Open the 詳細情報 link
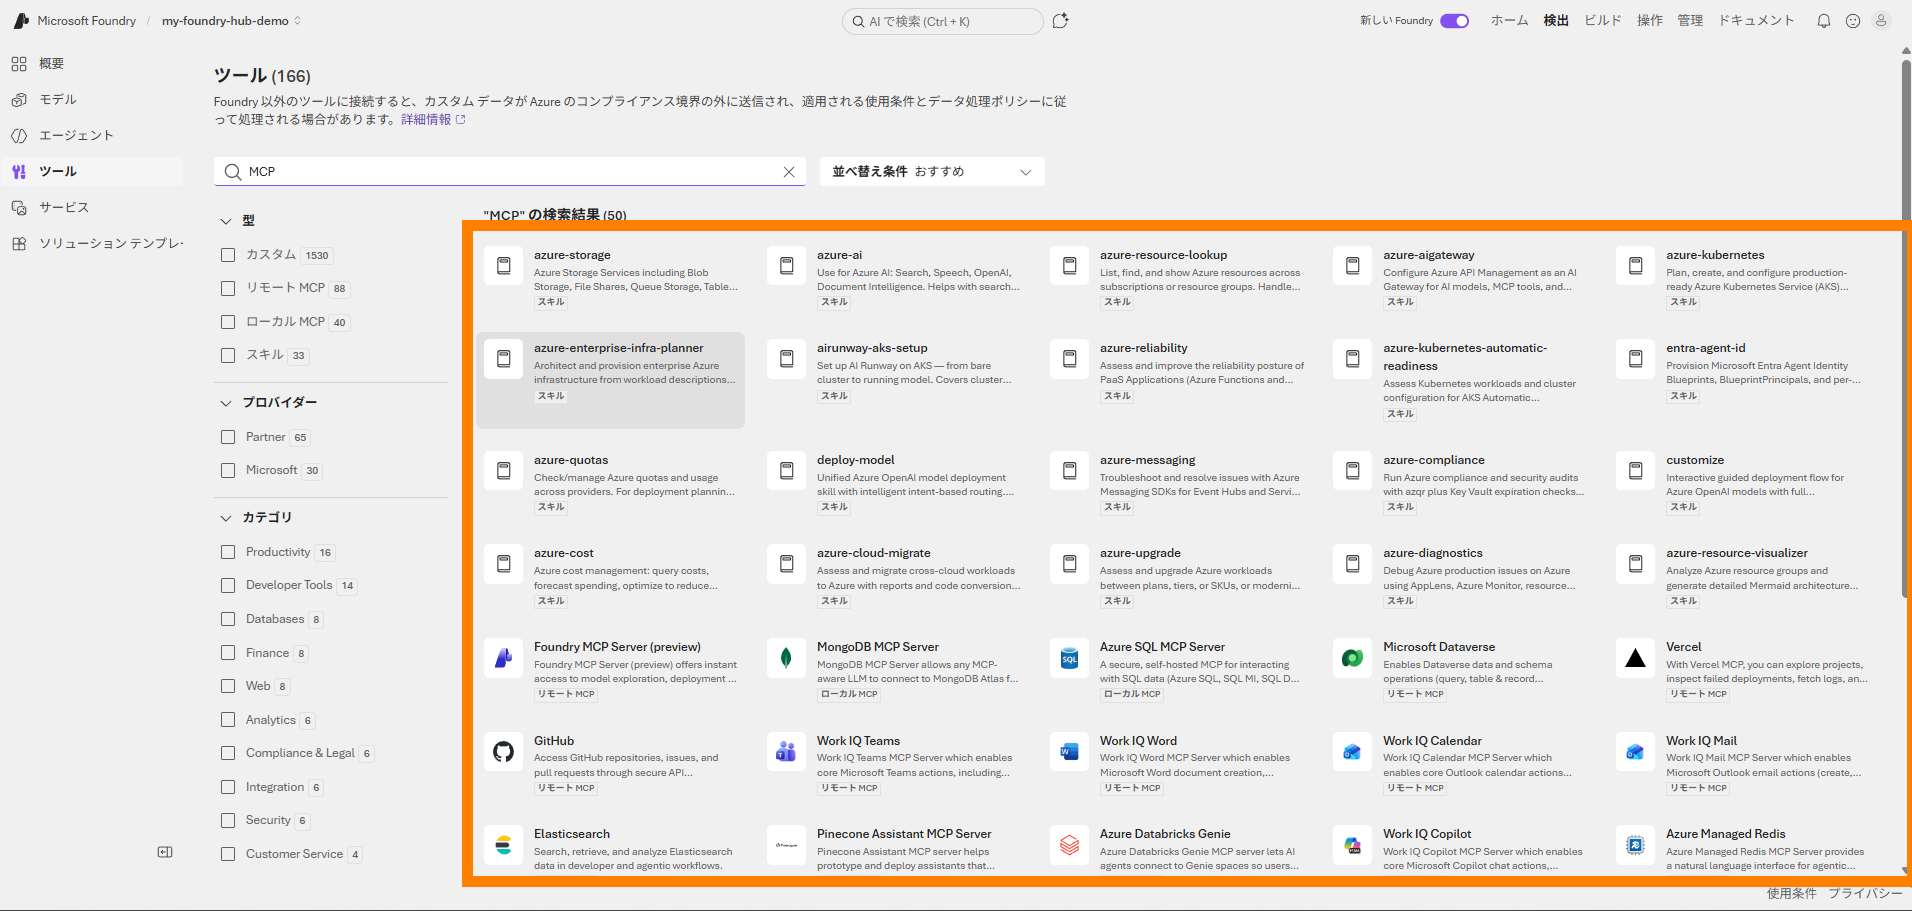 [433, 120]
